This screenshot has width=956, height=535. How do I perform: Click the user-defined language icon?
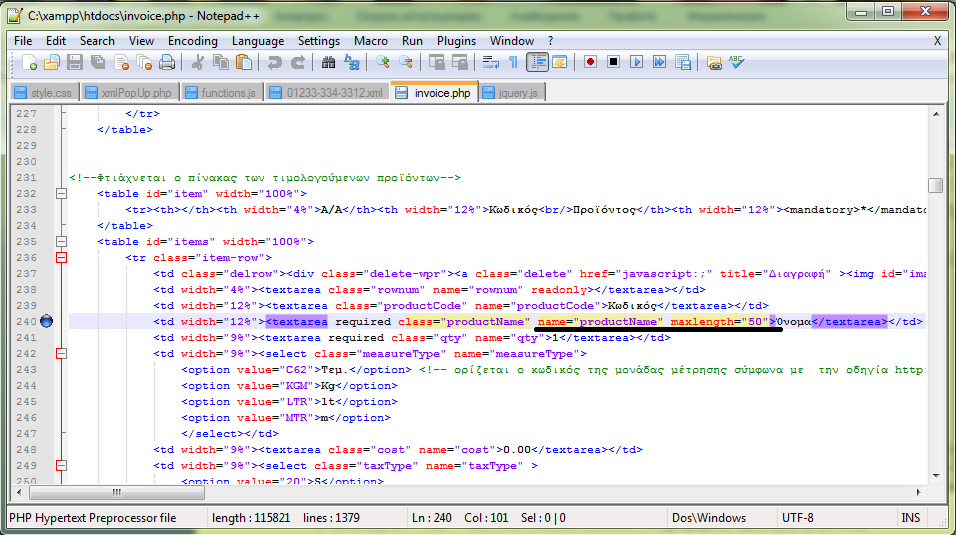pos(559,62)
